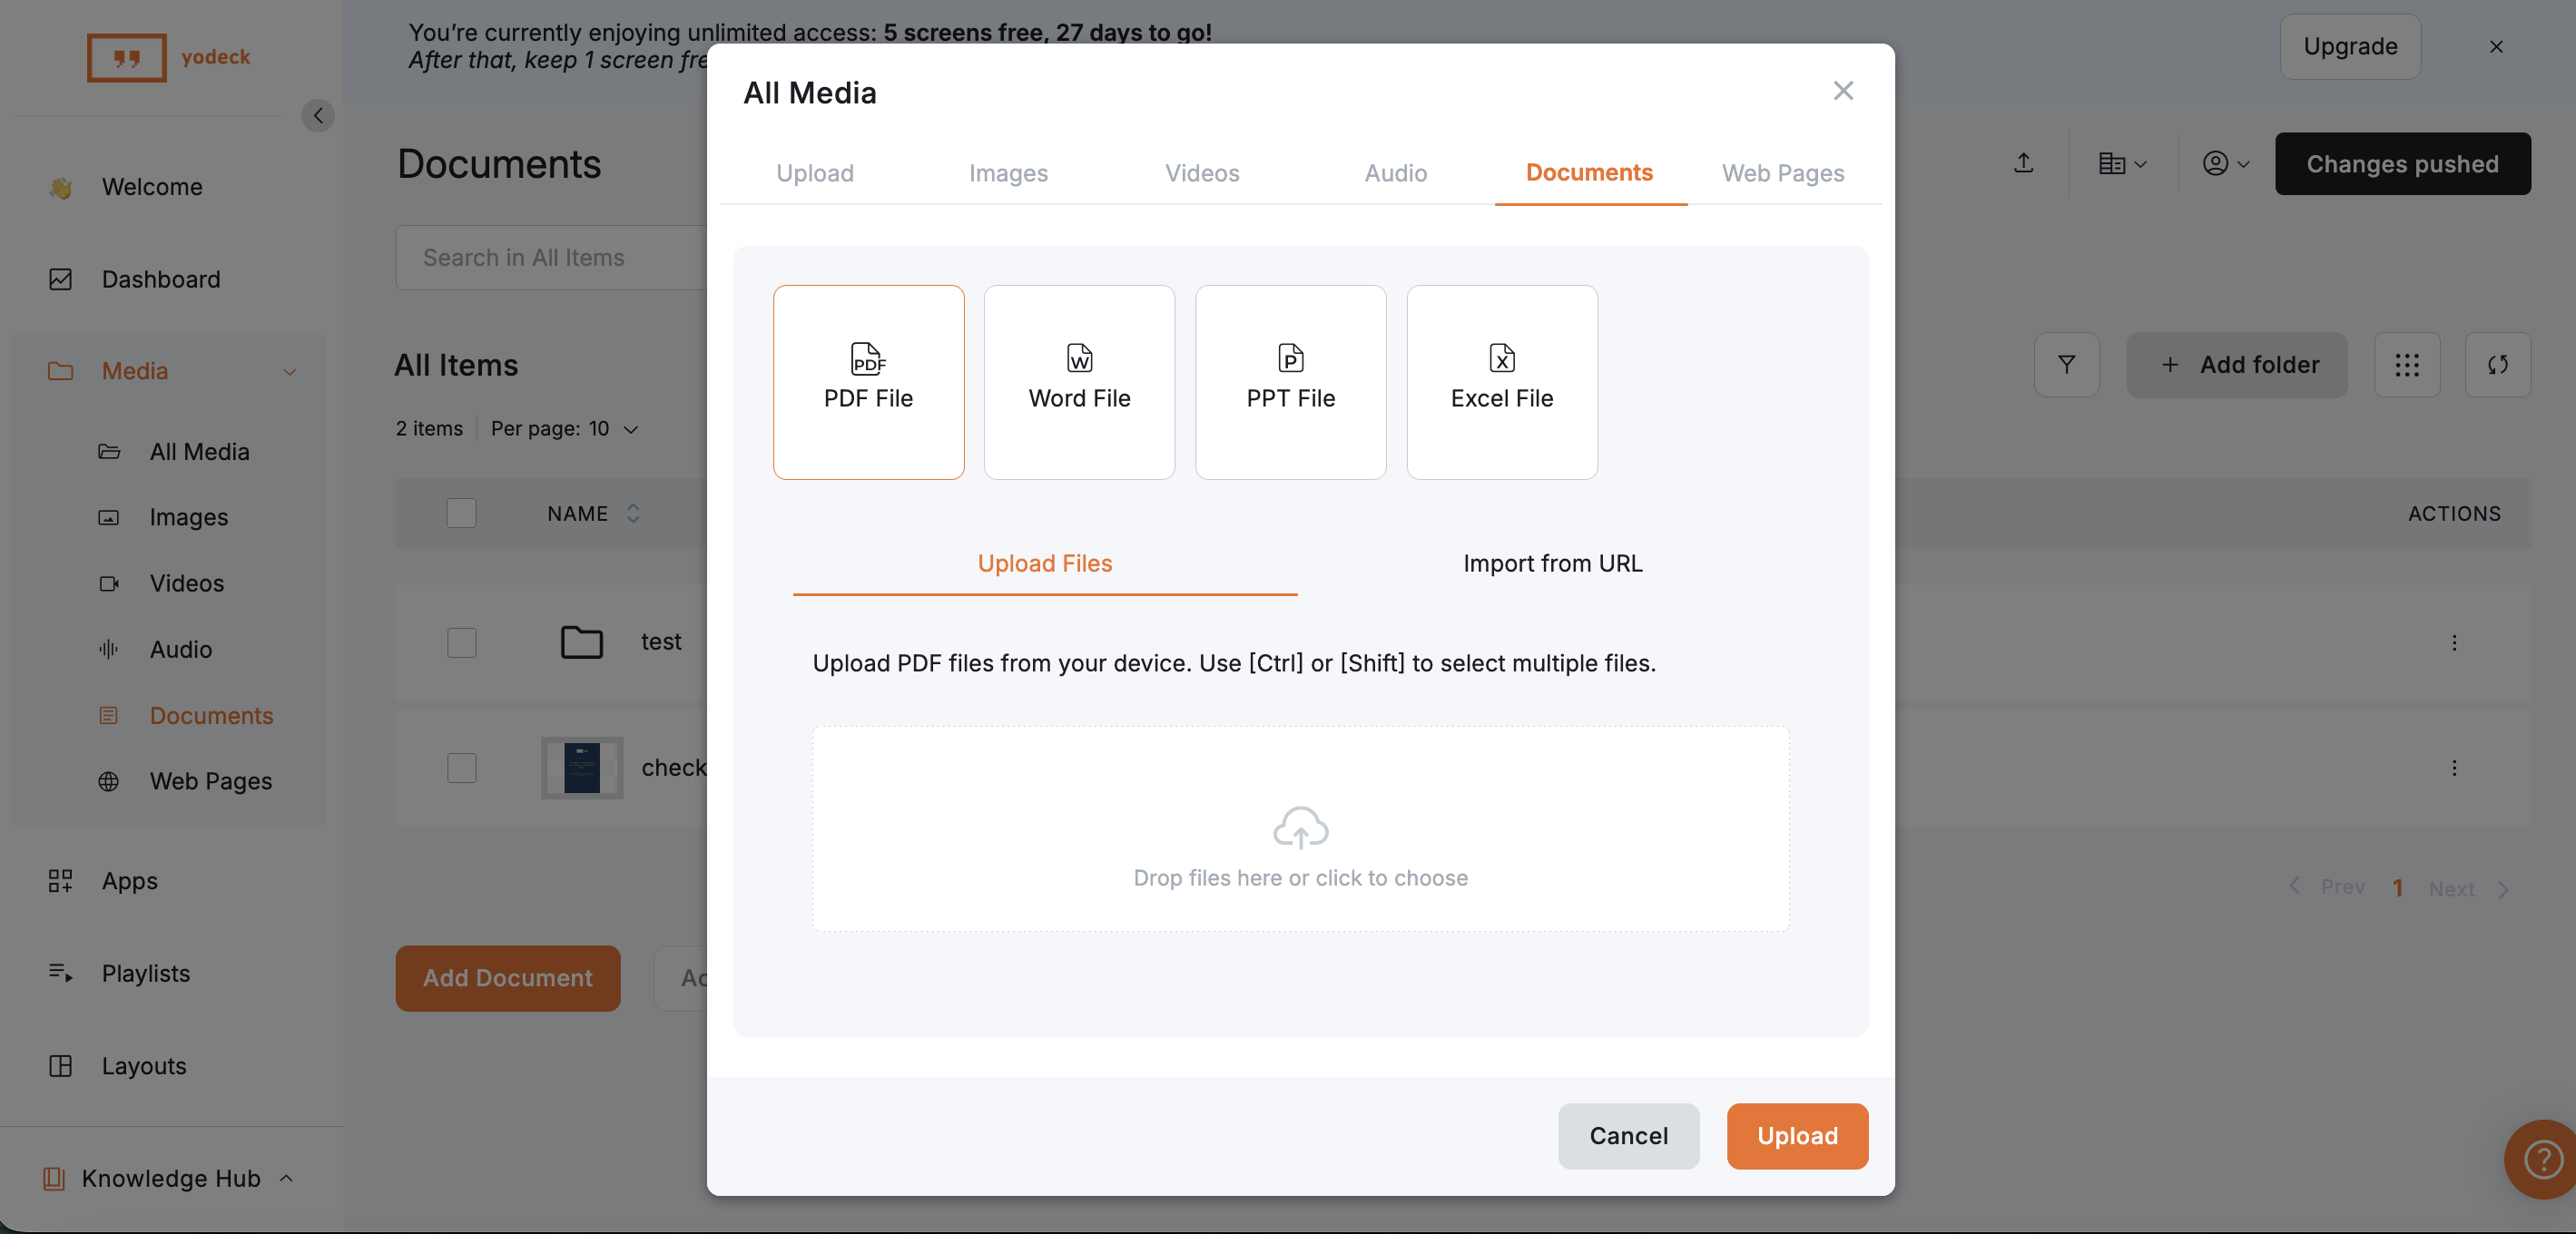Tick the checkbox beside the document thumbnail
Image resolution: width=2576 pixels, height=1234 pixels.
[461, 767]
